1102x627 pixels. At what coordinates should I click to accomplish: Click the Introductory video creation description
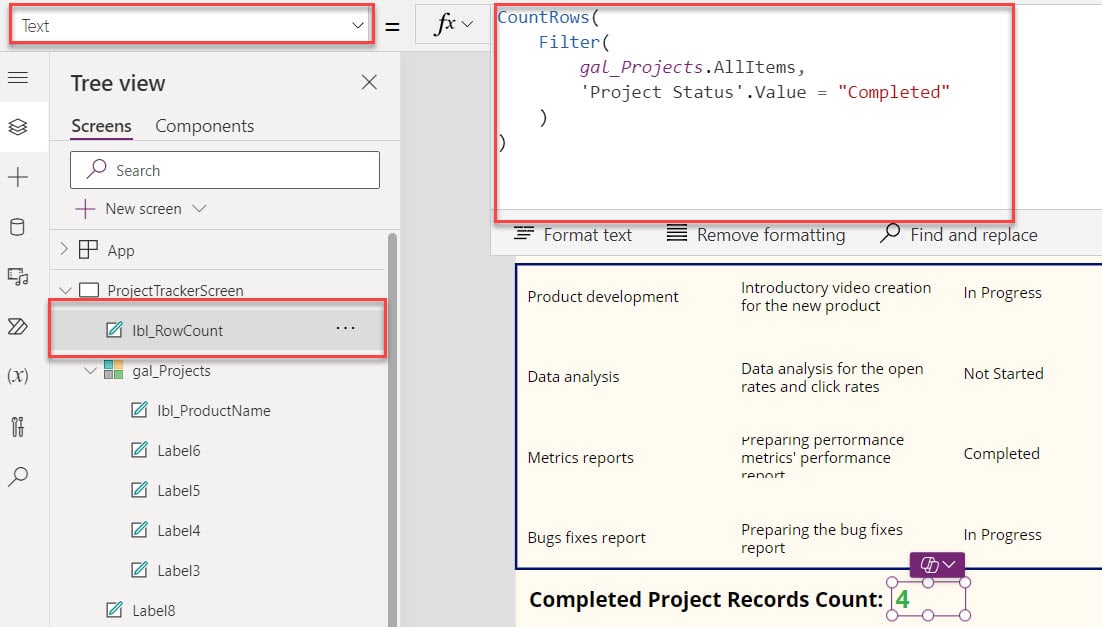point(836,297)
